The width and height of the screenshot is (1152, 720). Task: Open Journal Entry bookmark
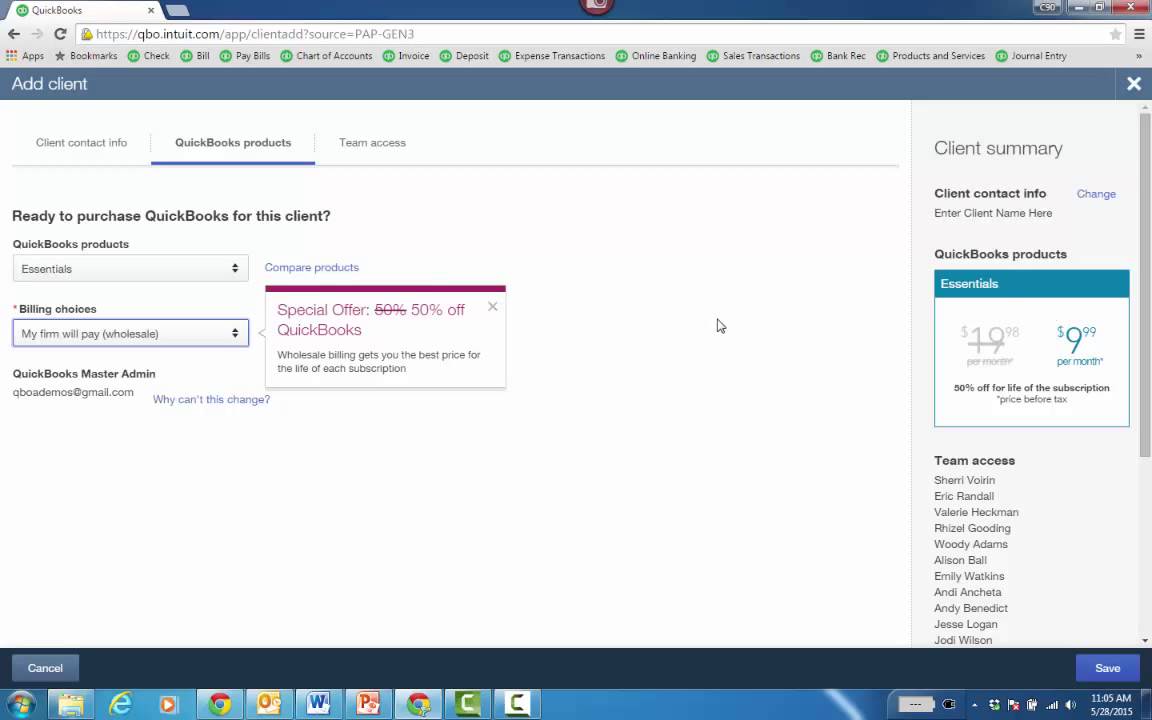click(1032, 56)
